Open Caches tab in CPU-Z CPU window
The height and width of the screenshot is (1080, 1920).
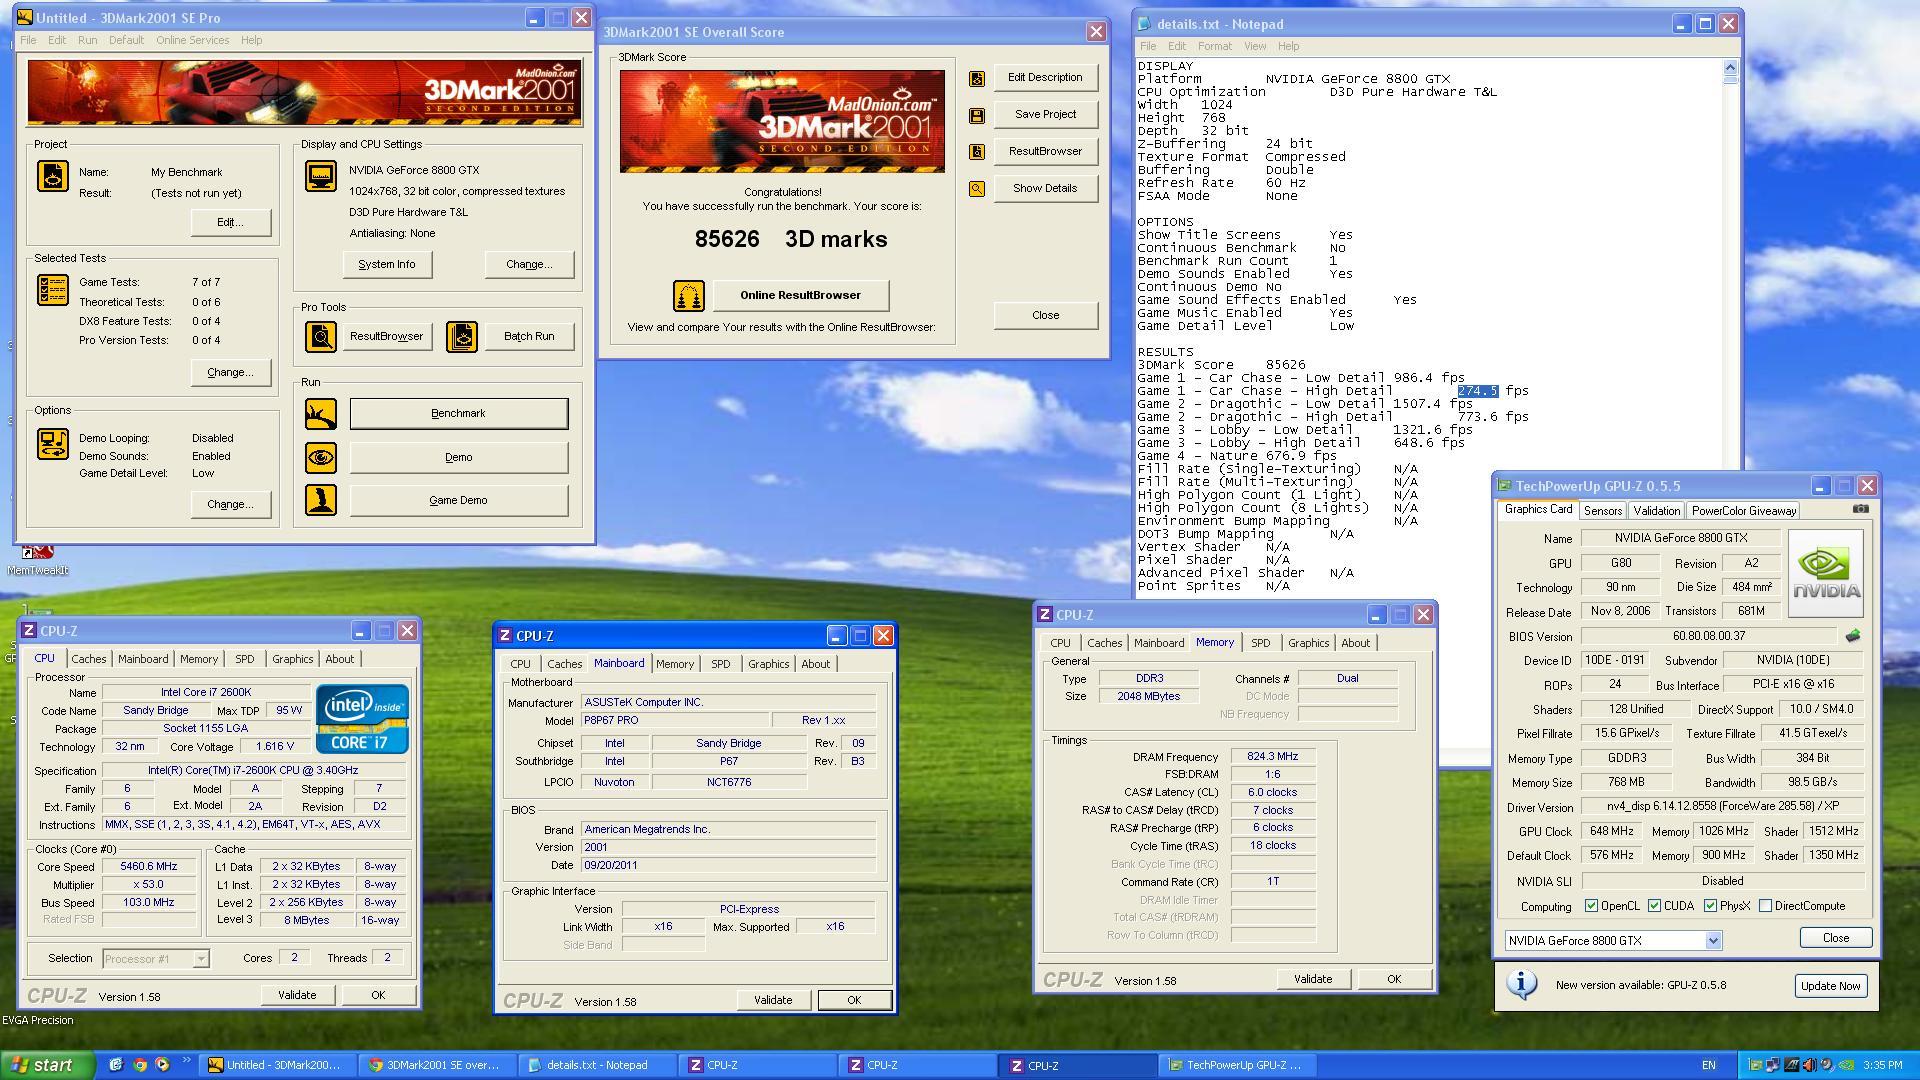(88, 659)
